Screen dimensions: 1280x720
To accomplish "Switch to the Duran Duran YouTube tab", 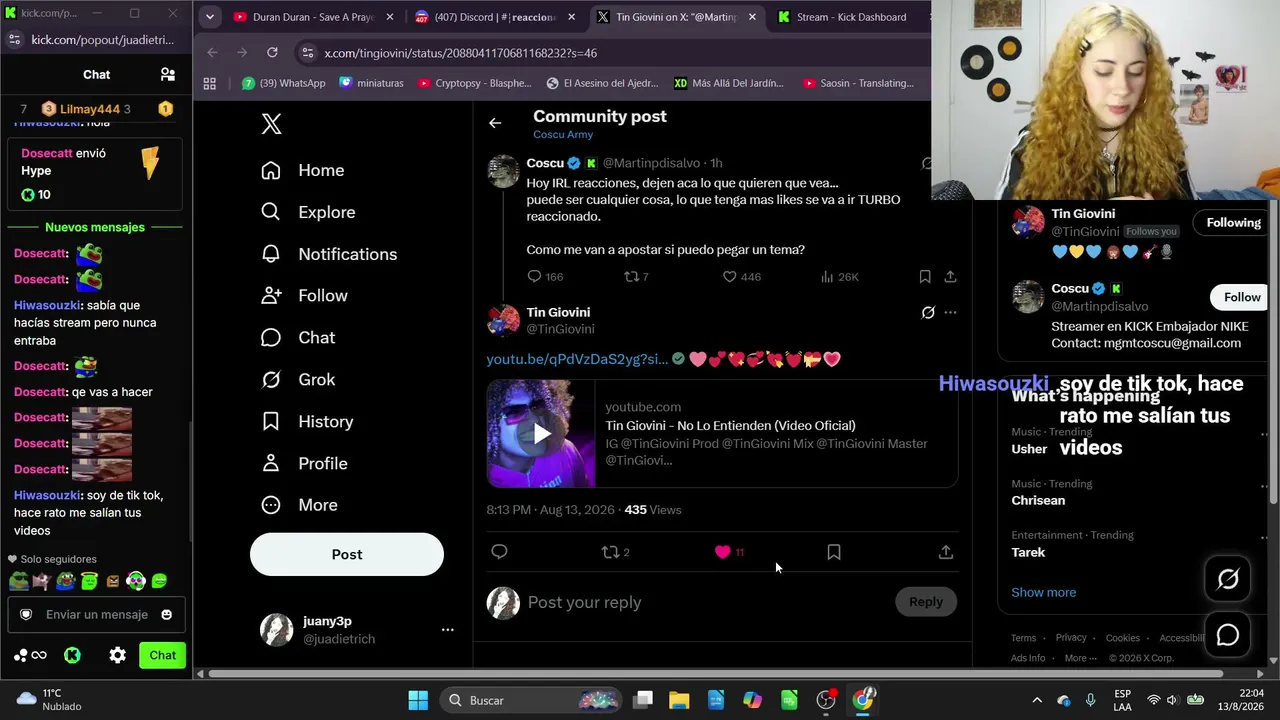I will click(x=313, y=17).
